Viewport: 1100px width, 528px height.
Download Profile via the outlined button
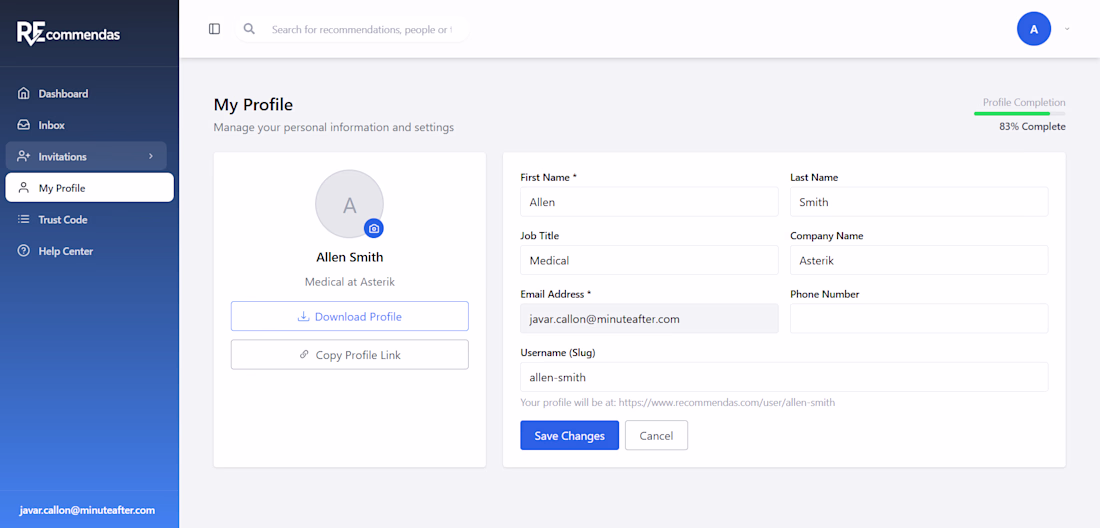(x=349, y=316)
